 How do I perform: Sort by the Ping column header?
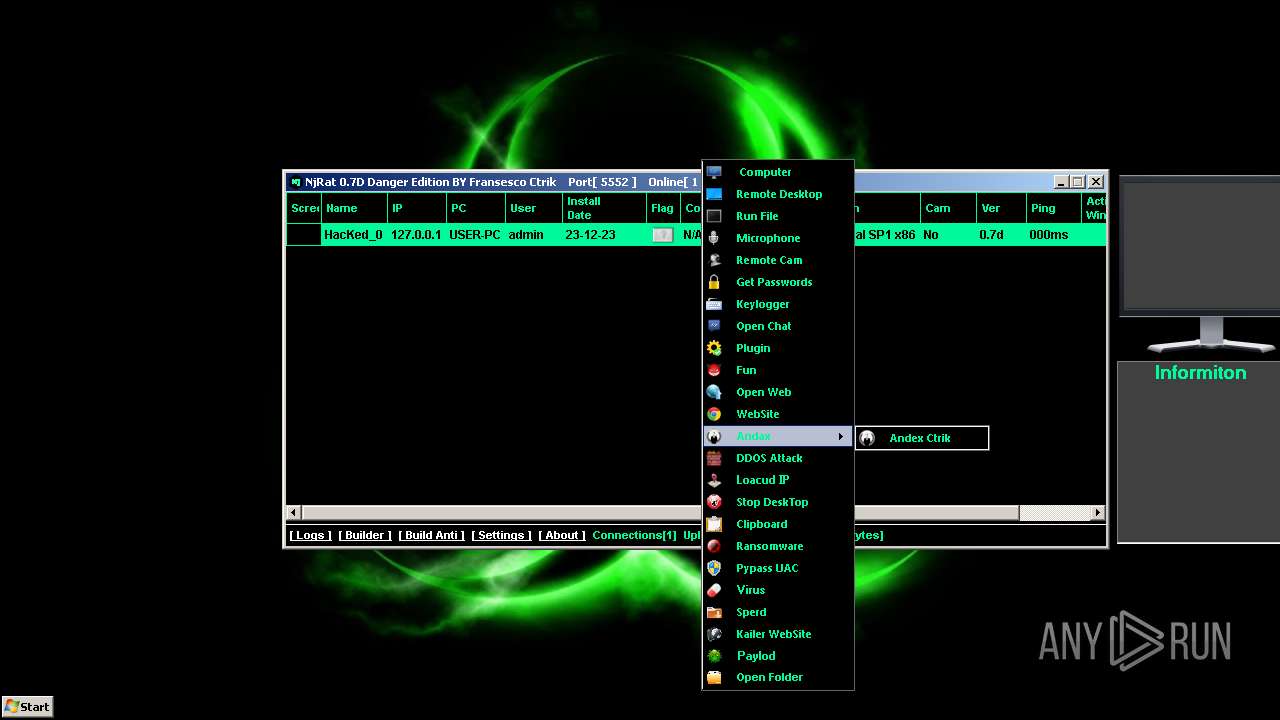[x=1054, y=208]
